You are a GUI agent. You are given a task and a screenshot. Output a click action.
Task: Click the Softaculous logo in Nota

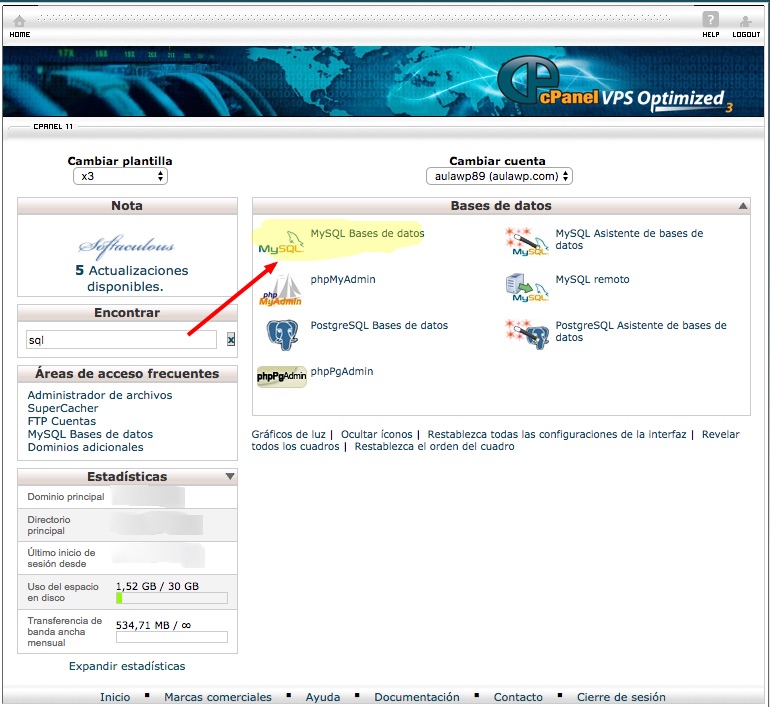(x=126, y=245)
